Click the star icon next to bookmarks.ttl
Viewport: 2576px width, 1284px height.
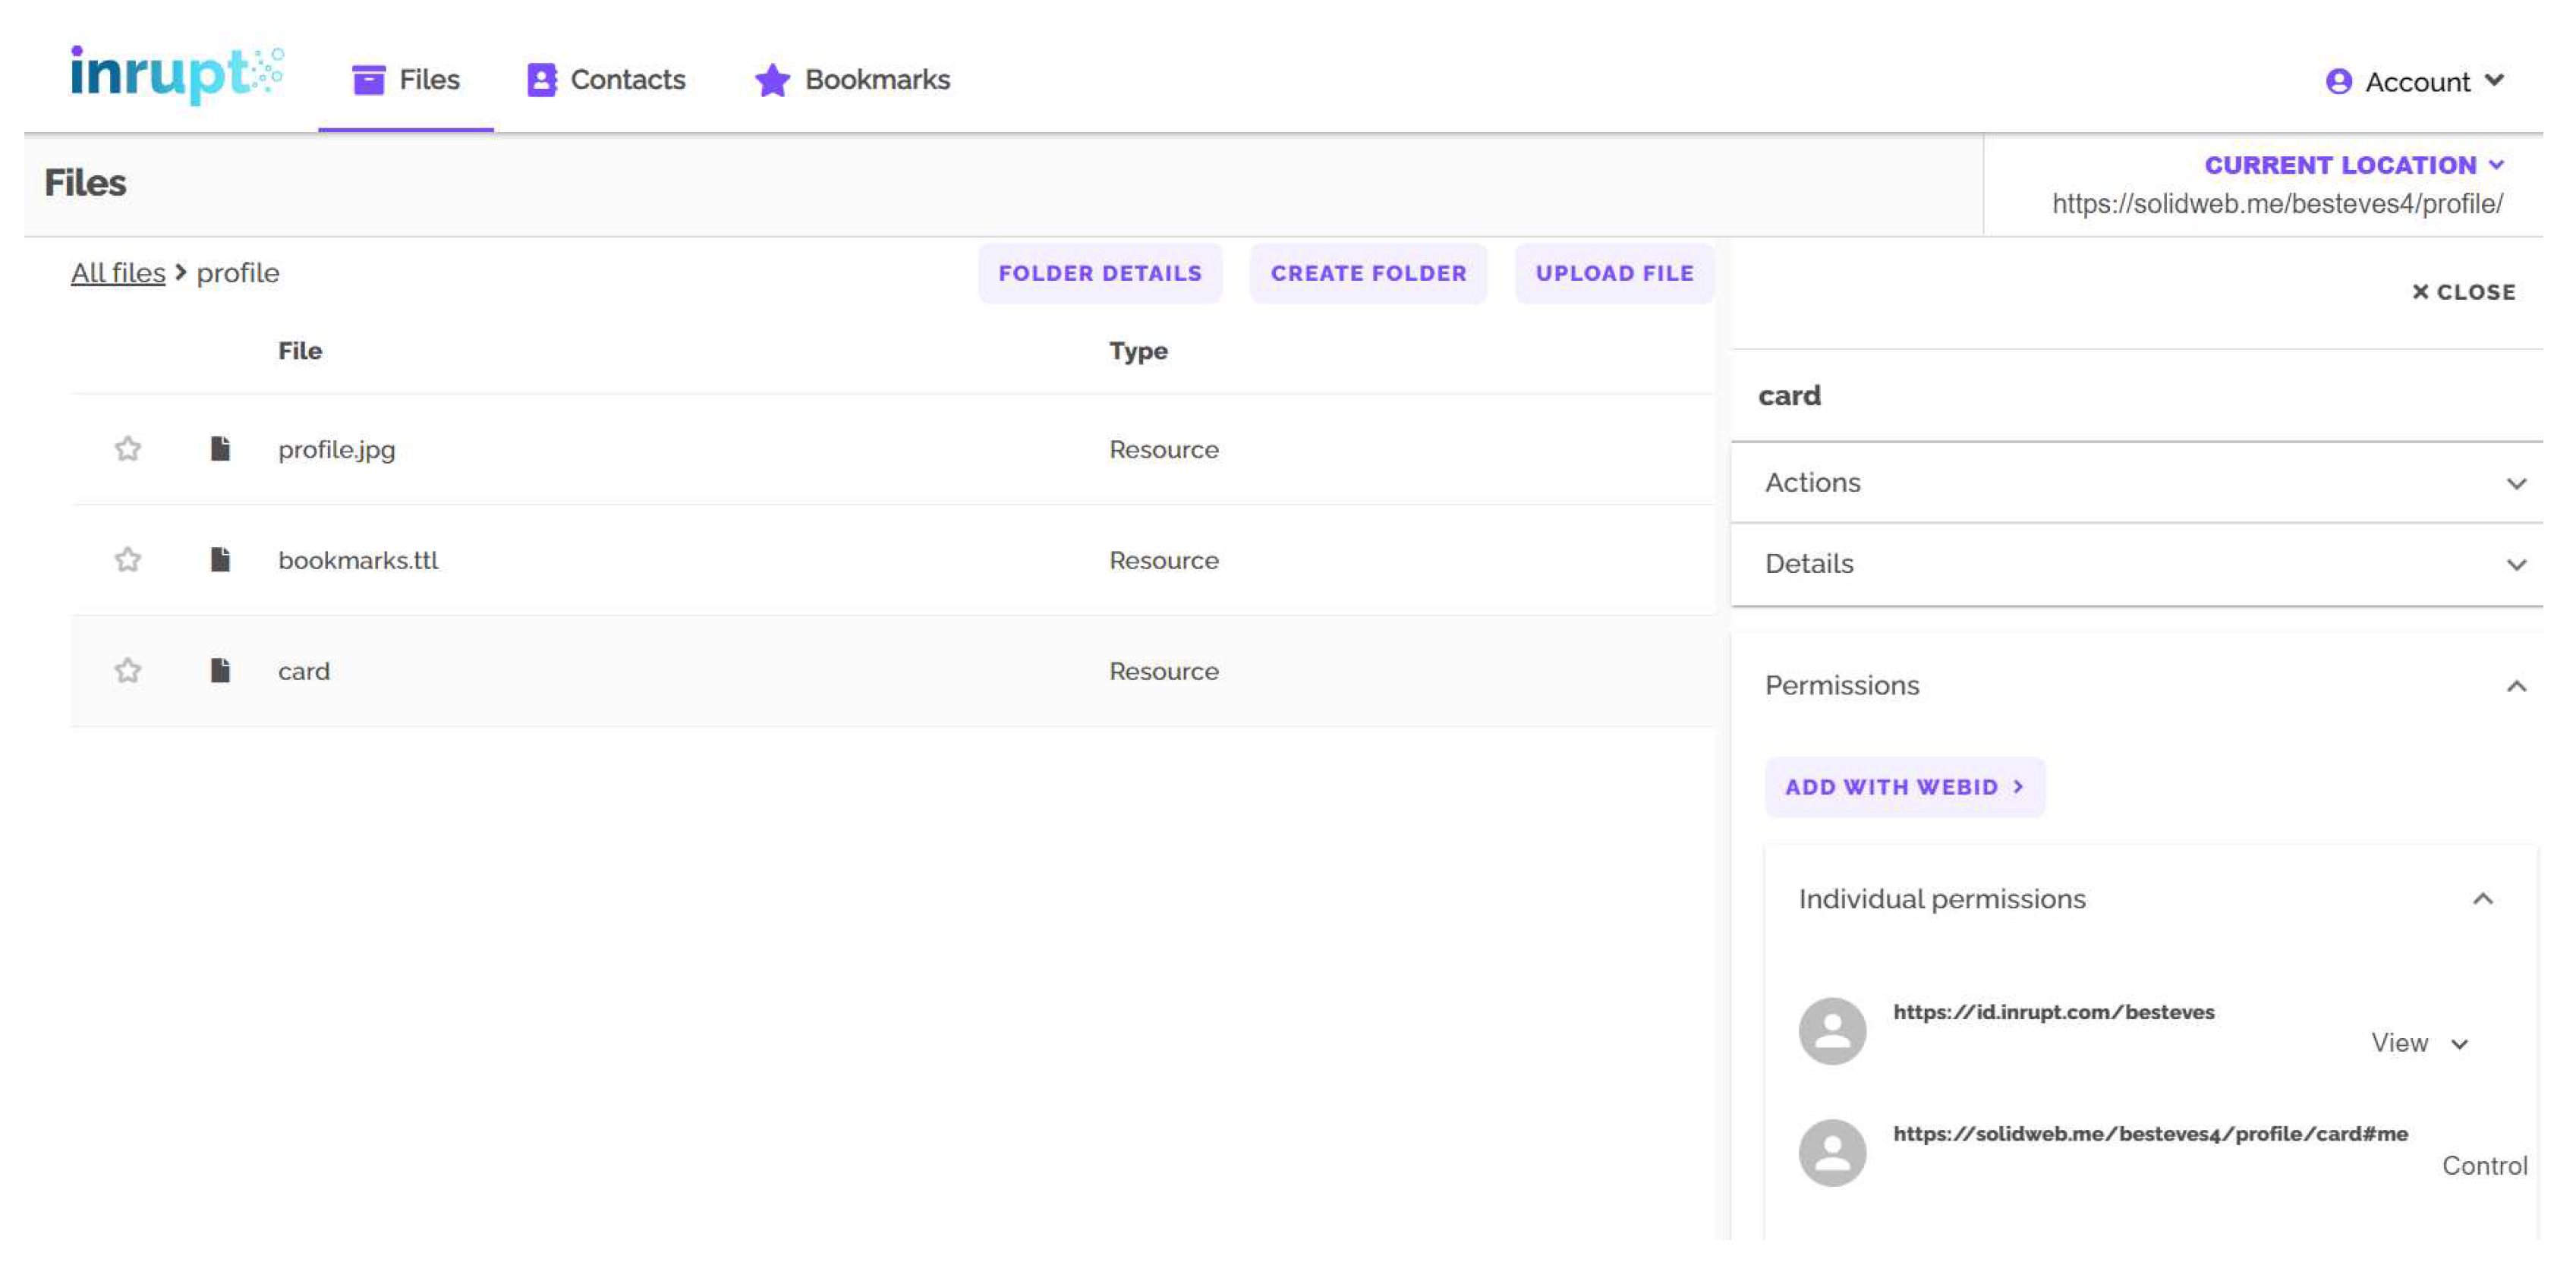pyautogui.click(x=128, y=559)
